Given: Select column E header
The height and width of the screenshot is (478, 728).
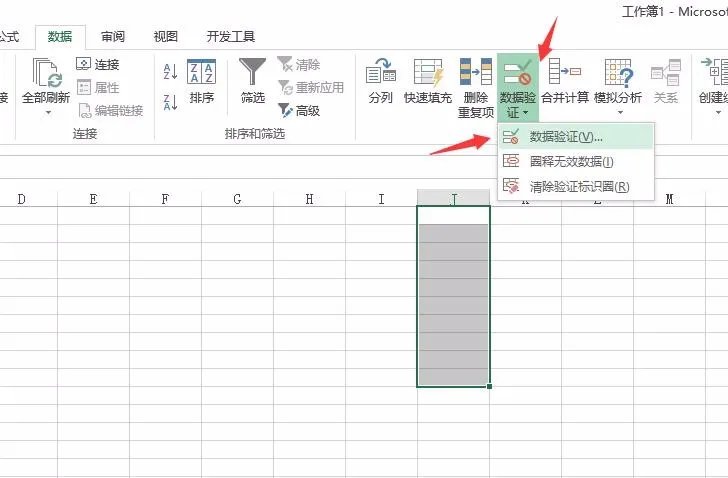Looking at the screenshot, I should coord(93,199).
